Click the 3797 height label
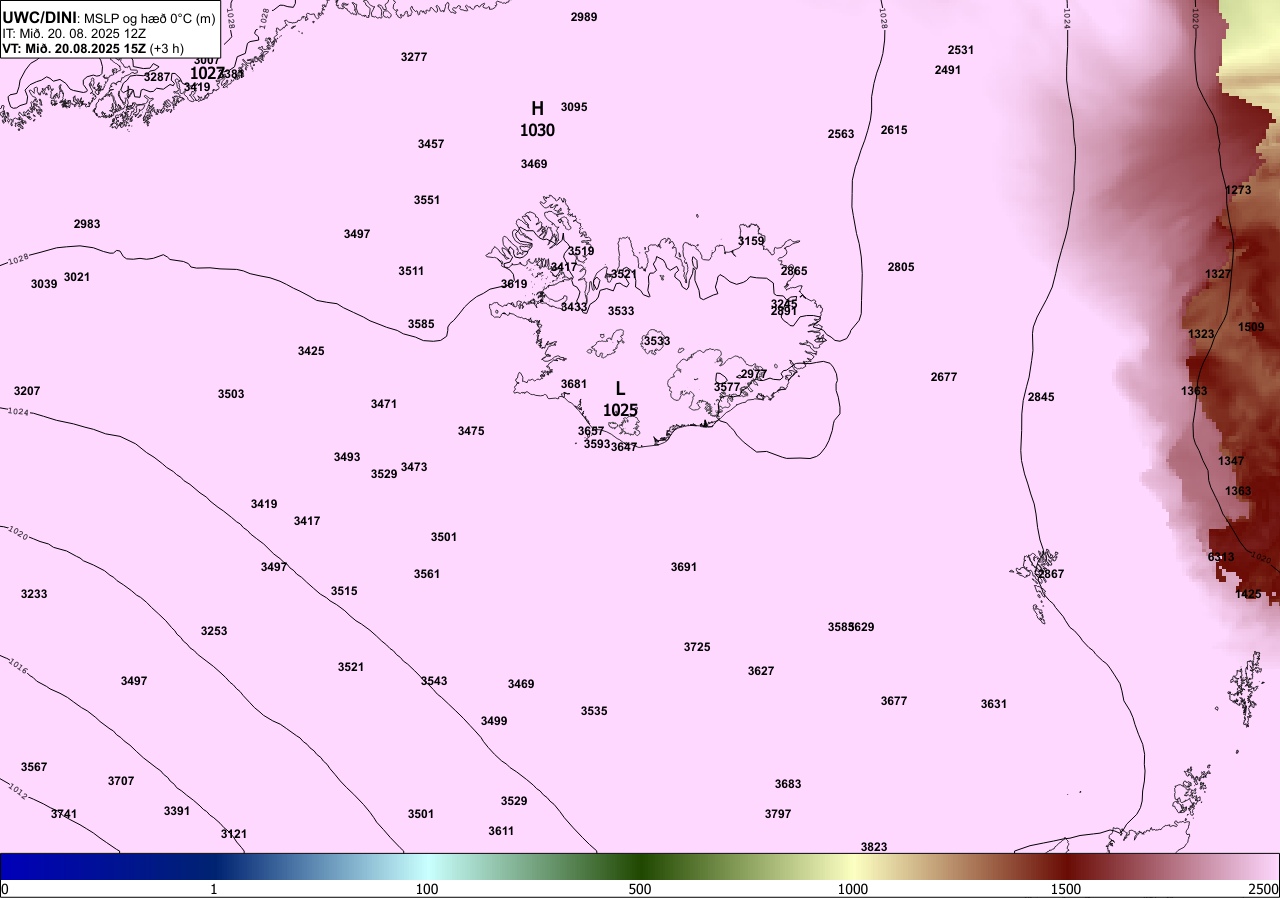The width and height of the screenshot is (1280, 898). click(x=778, y=814)
